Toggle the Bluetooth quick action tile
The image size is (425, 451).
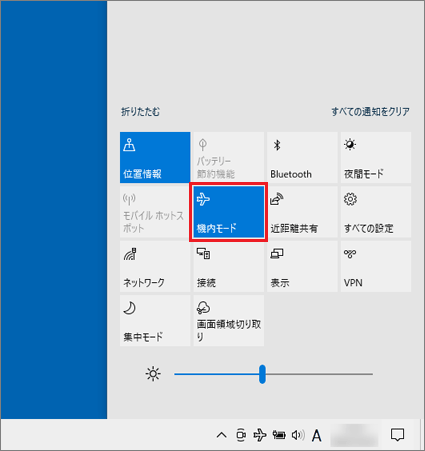click(302, 157)
